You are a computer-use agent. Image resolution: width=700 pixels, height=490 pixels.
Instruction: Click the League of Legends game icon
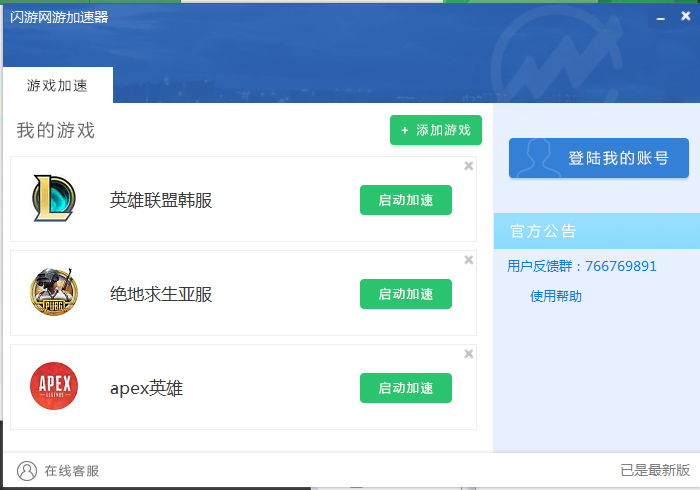pos(53,199)
